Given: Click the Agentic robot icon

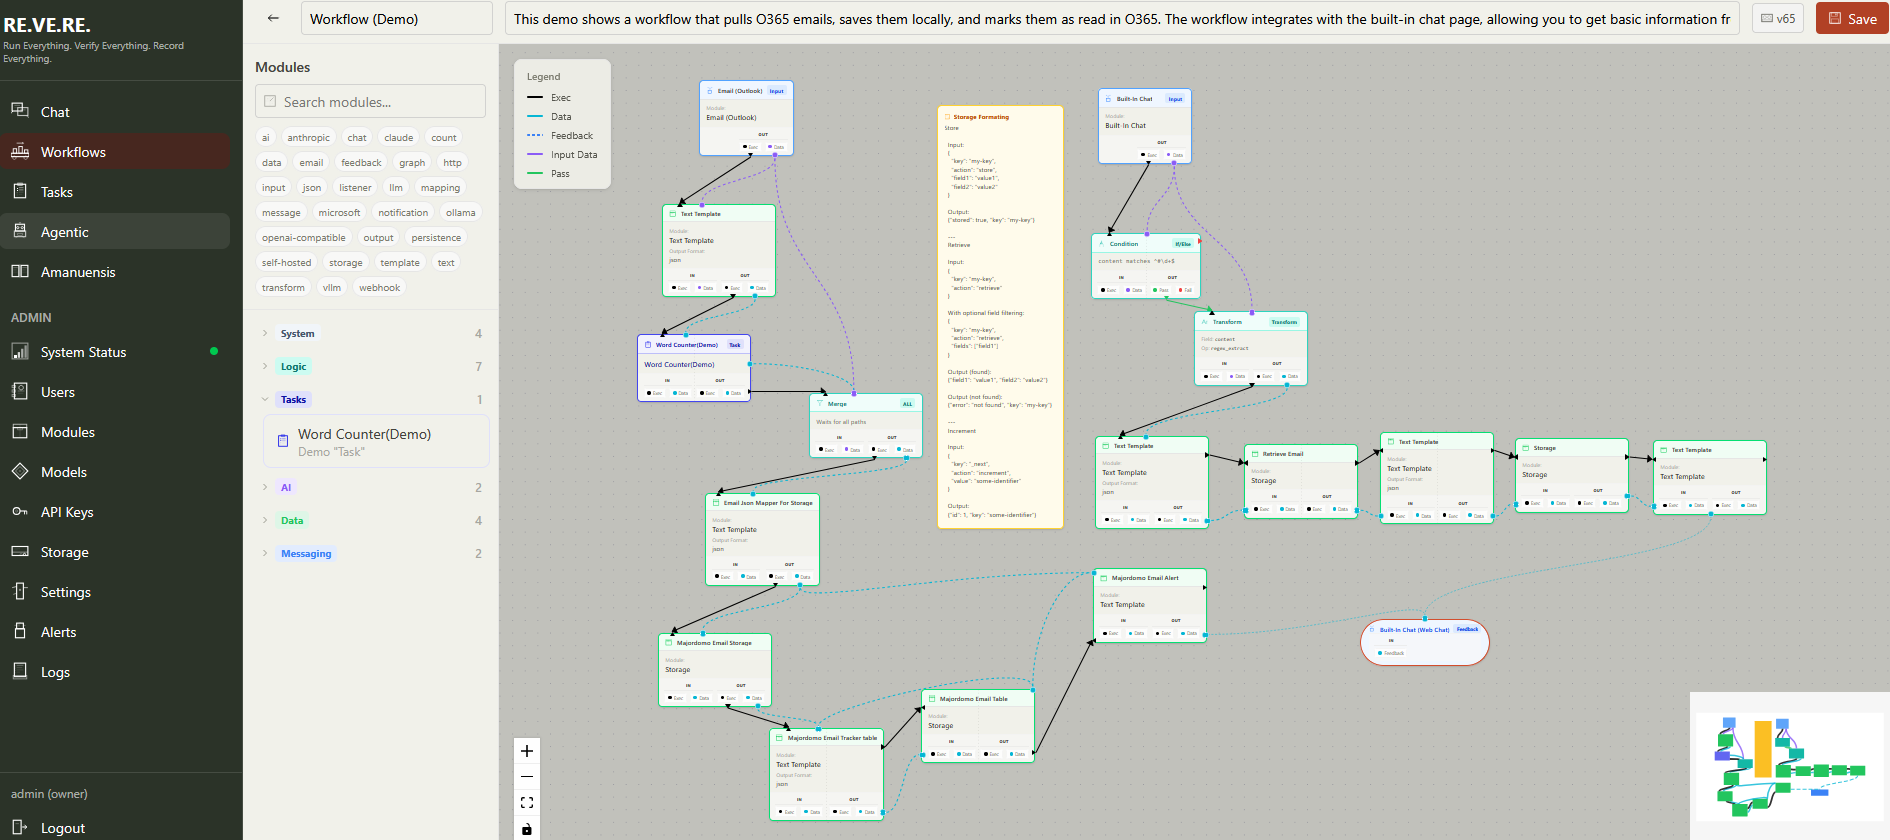Looking at the screenshot, I should pyautogui.click(x=20, y=231).
